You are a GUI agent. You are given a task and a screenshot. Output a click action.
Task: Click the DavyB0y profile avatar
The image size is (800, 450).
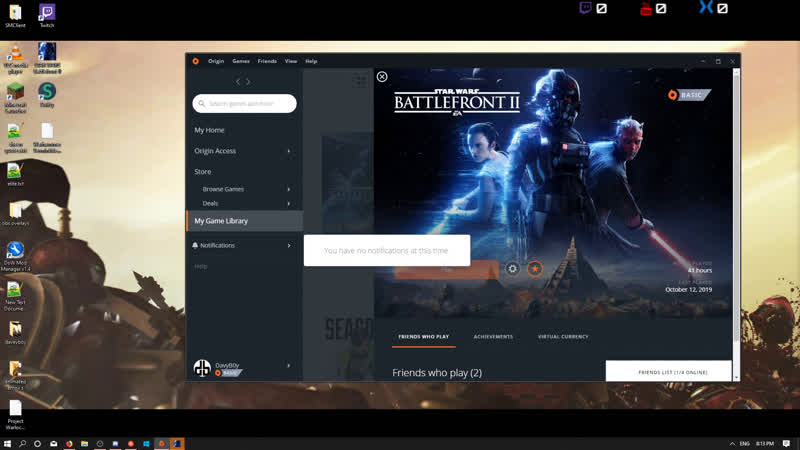[202, 368]
